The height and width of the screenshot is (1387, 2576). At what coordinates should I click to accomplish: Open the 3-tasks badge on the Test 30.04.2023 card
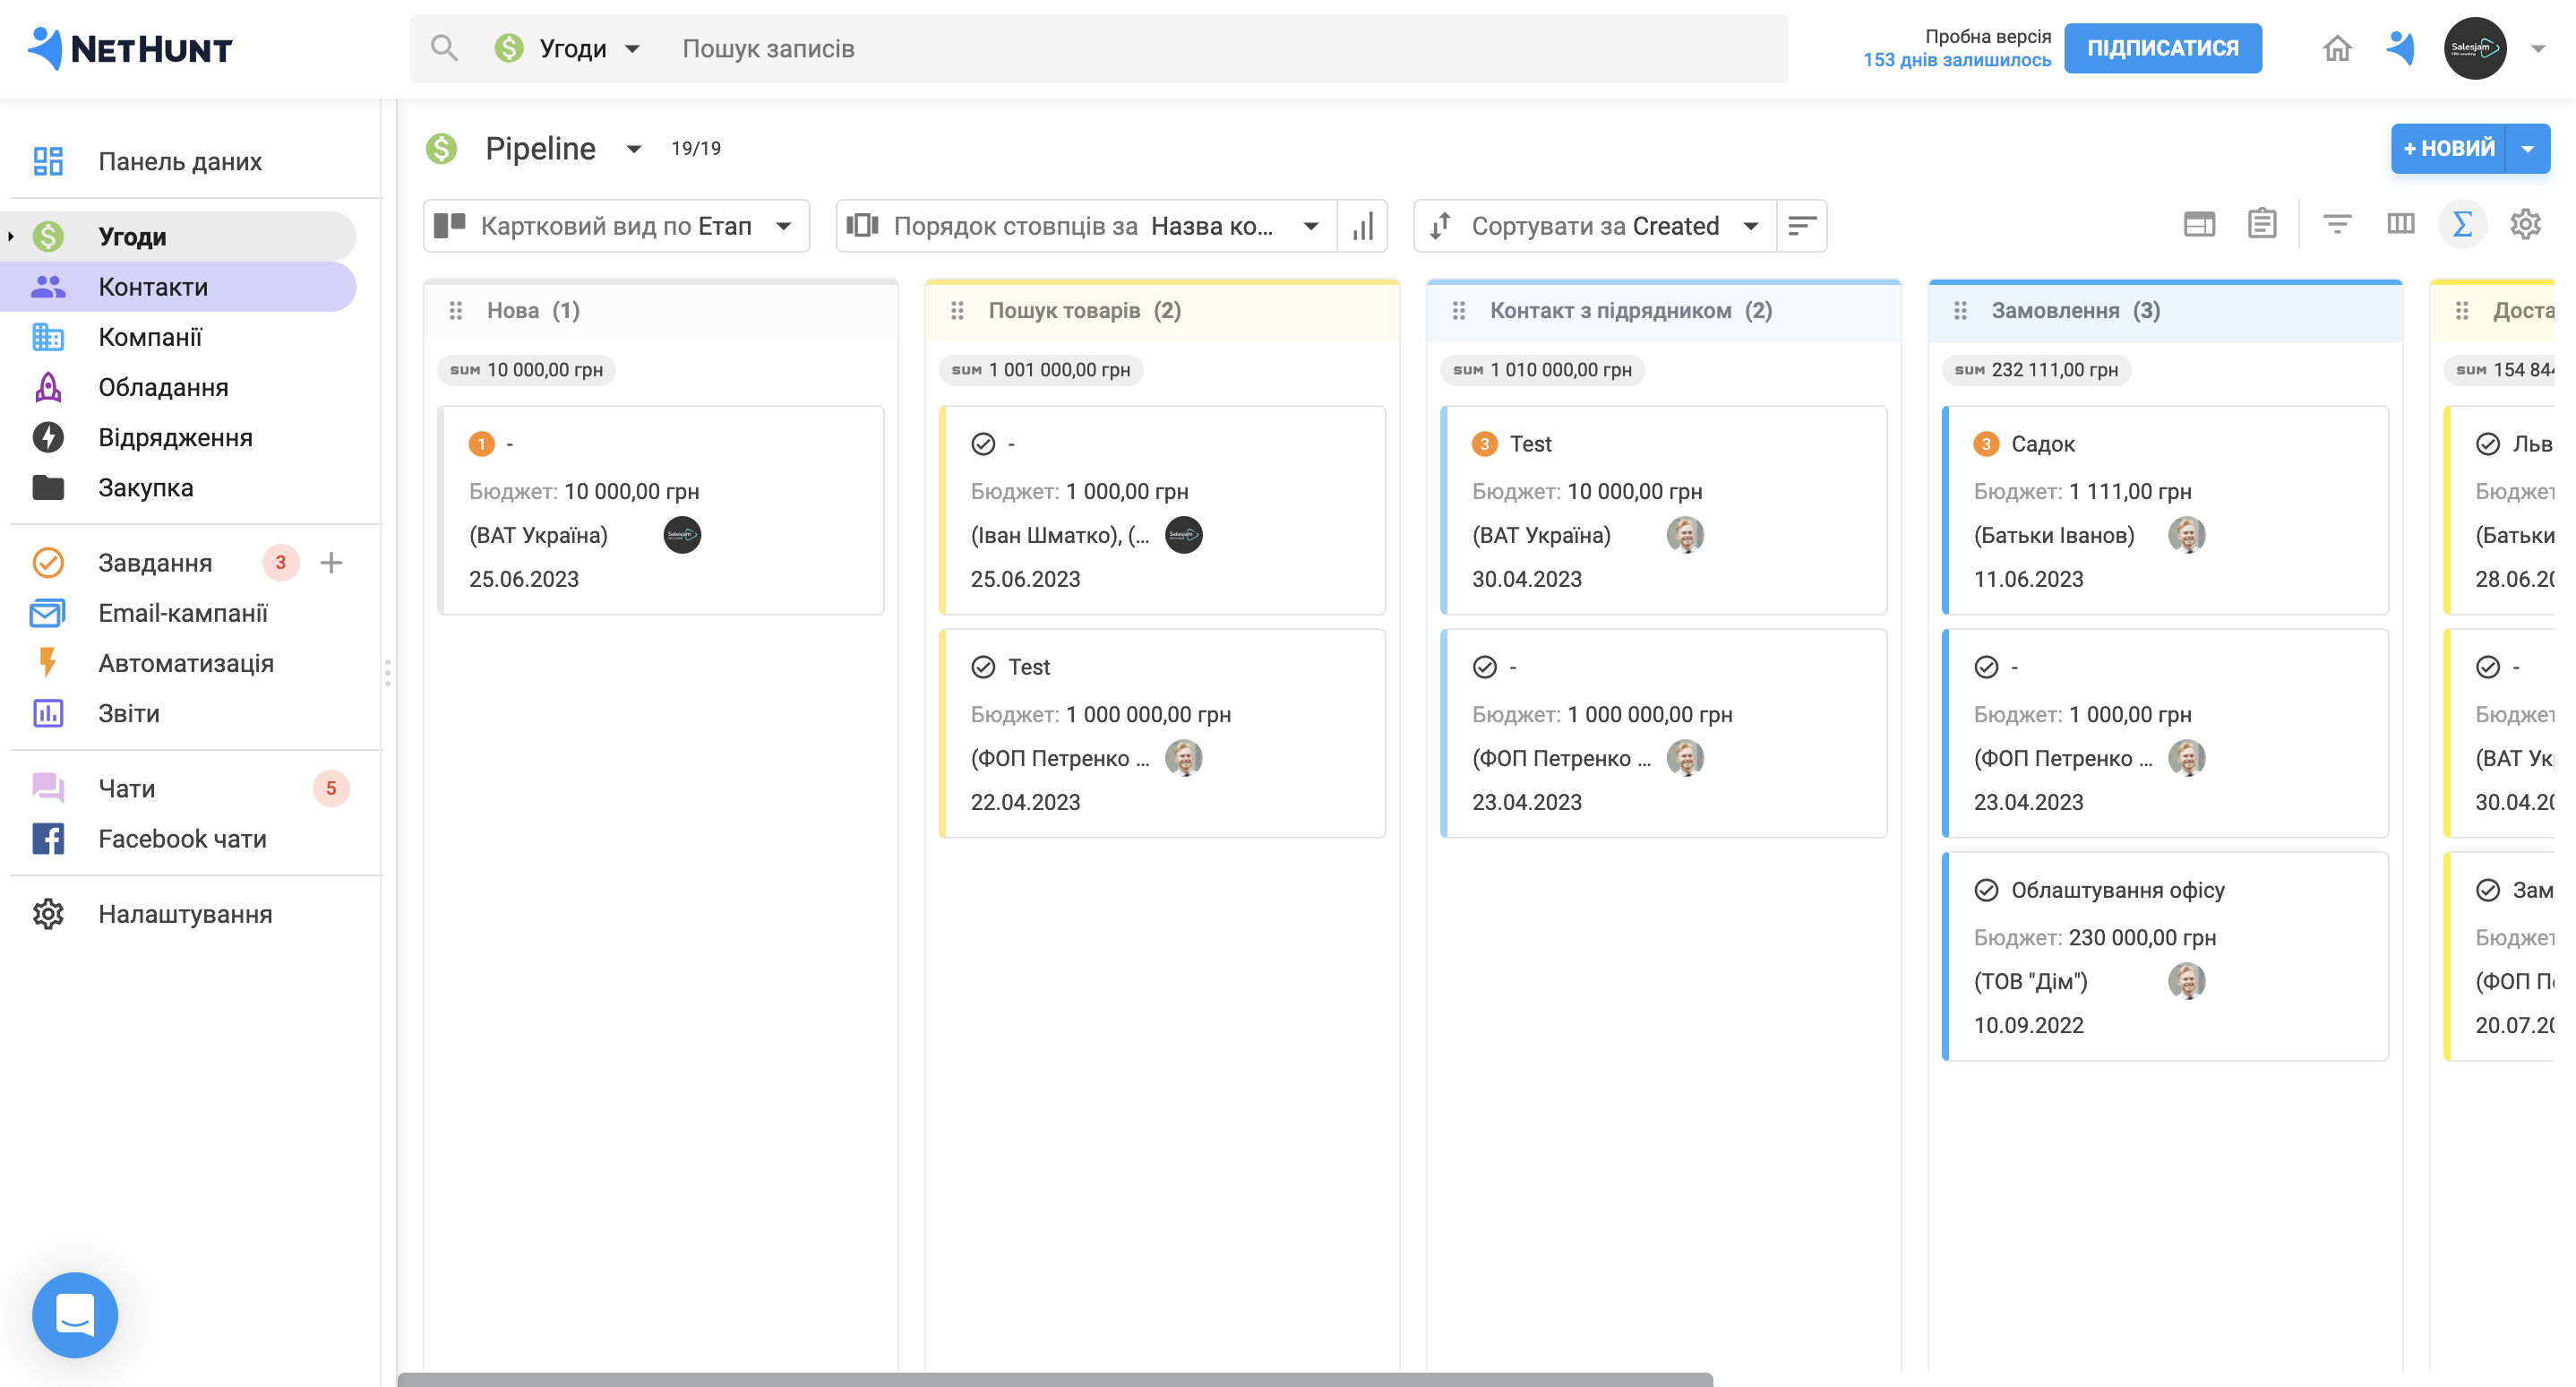tap(1485, 444)
